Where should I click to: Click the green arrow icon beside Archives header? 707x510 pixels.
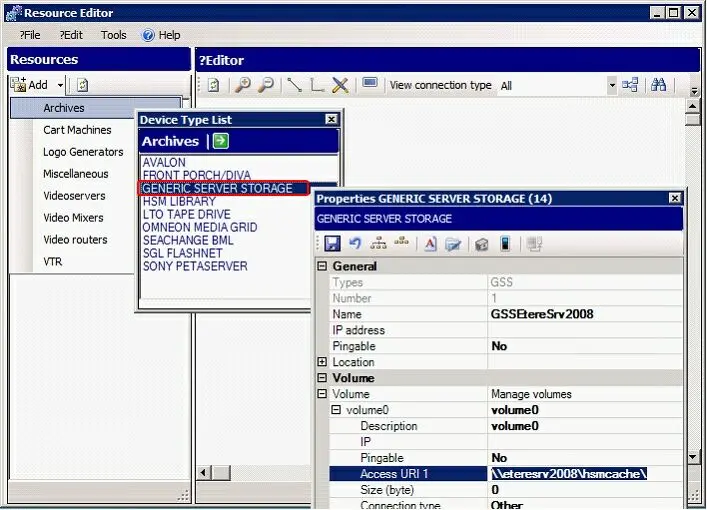(x=220, y=142)
